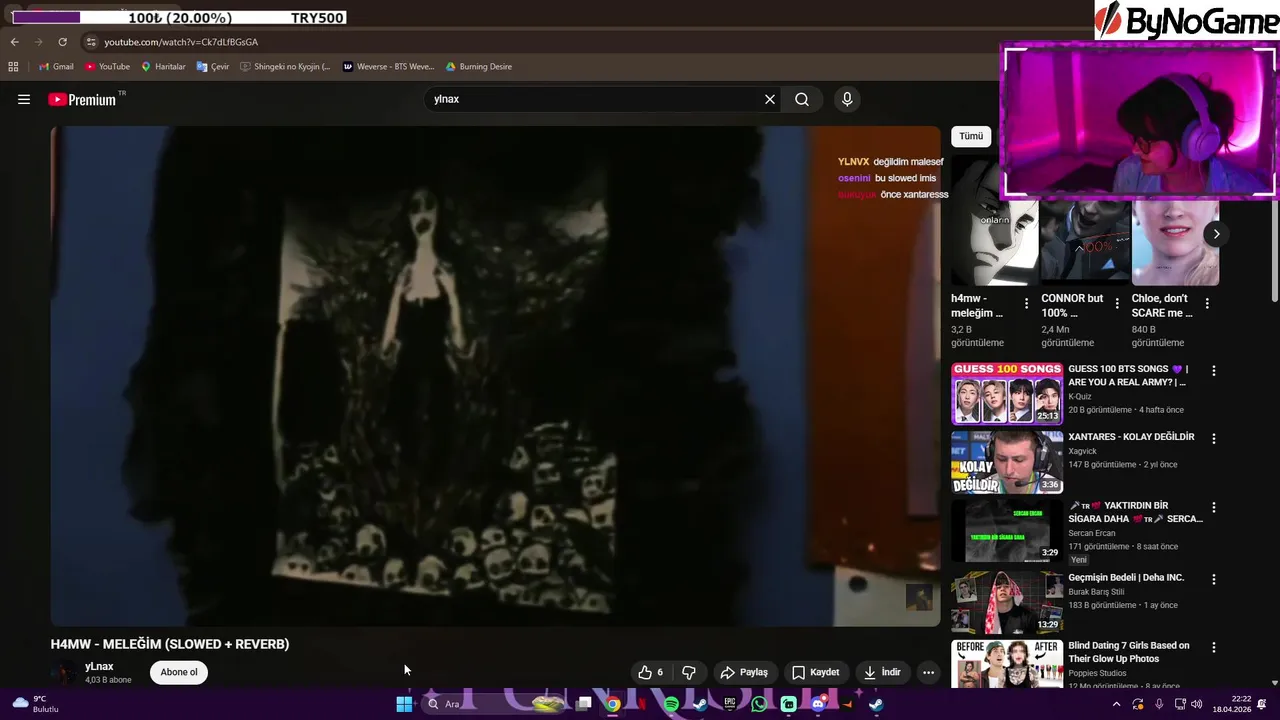Image resolution: width=1280 pixels, height=720 pixels.
Task: Open the Burning Desire bookmark
Action: point(479,67)
